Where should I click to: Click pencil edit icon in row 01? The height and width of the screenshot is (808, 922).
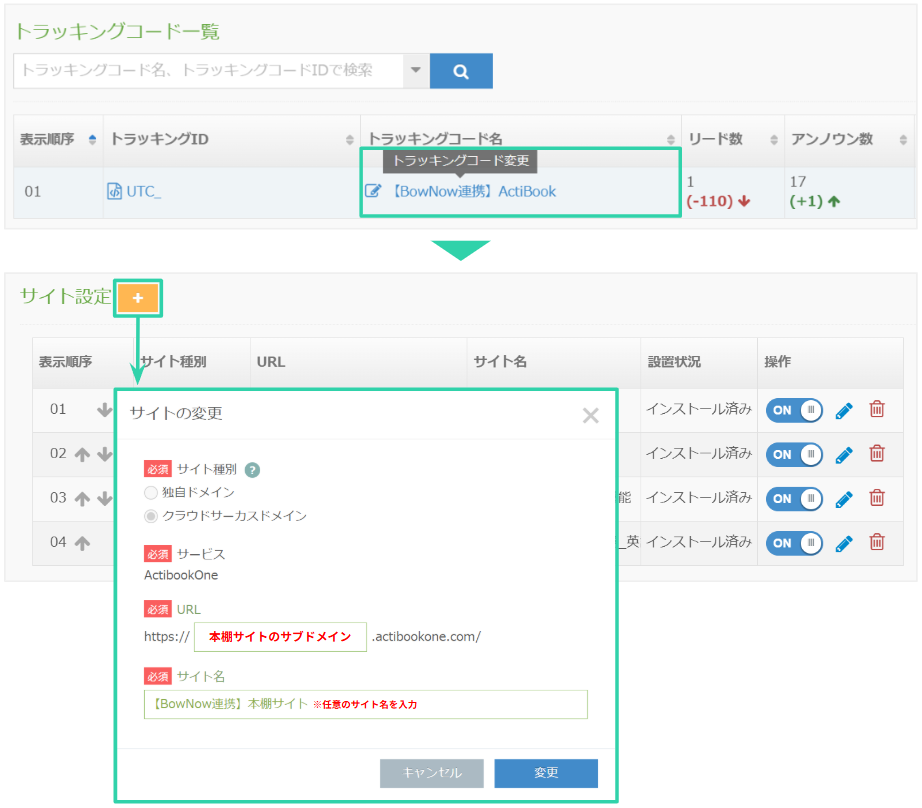click(x=844, y=410)
